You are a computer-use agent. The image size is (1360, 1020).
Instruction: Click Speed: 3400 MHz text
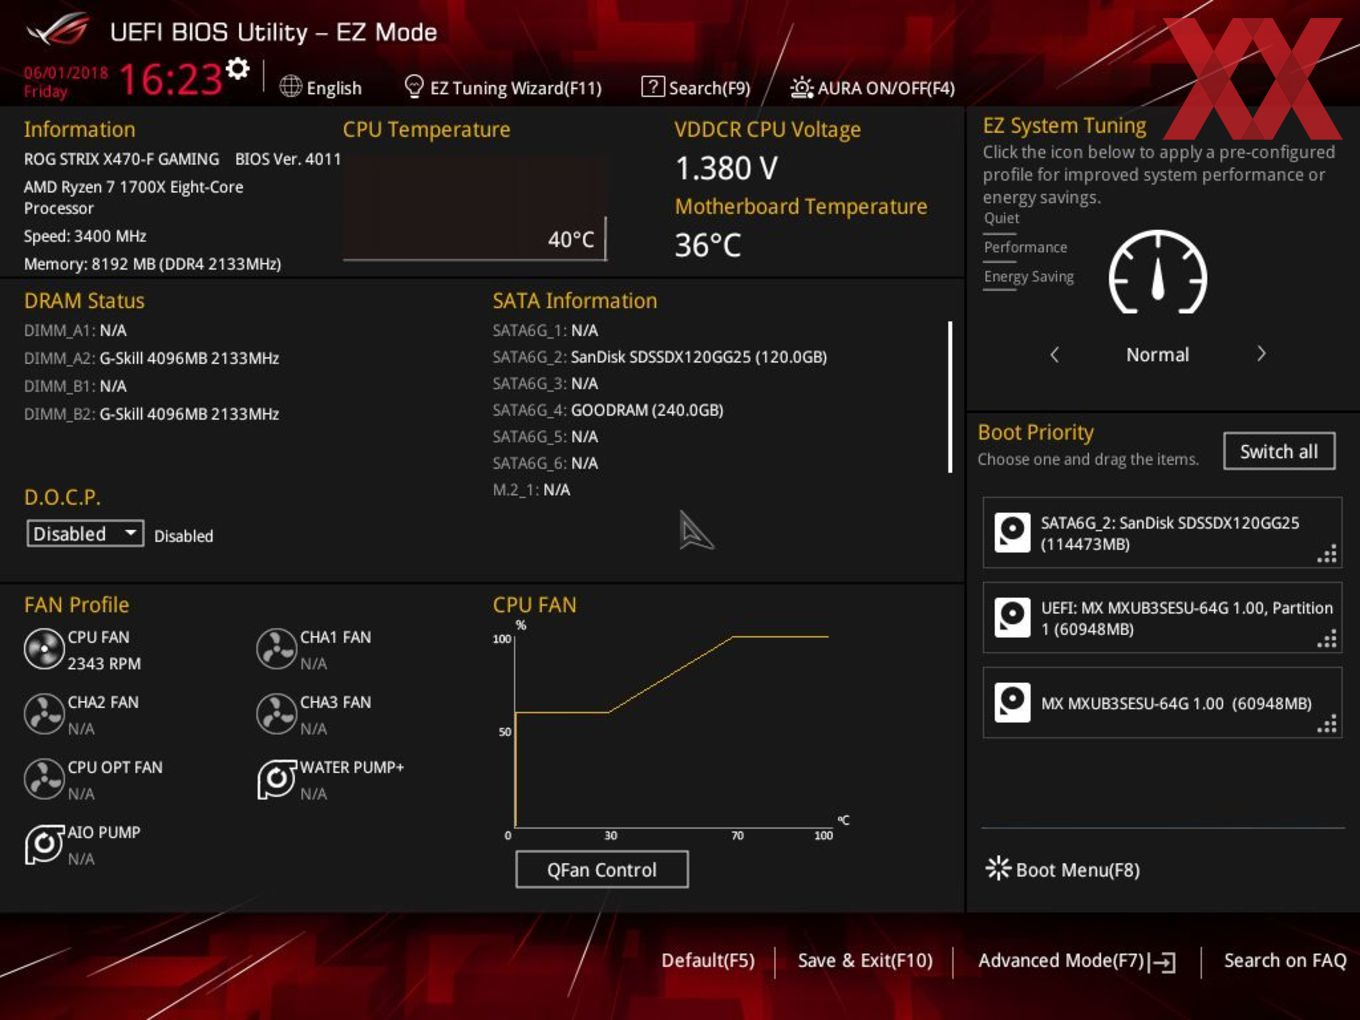point(85,236)
